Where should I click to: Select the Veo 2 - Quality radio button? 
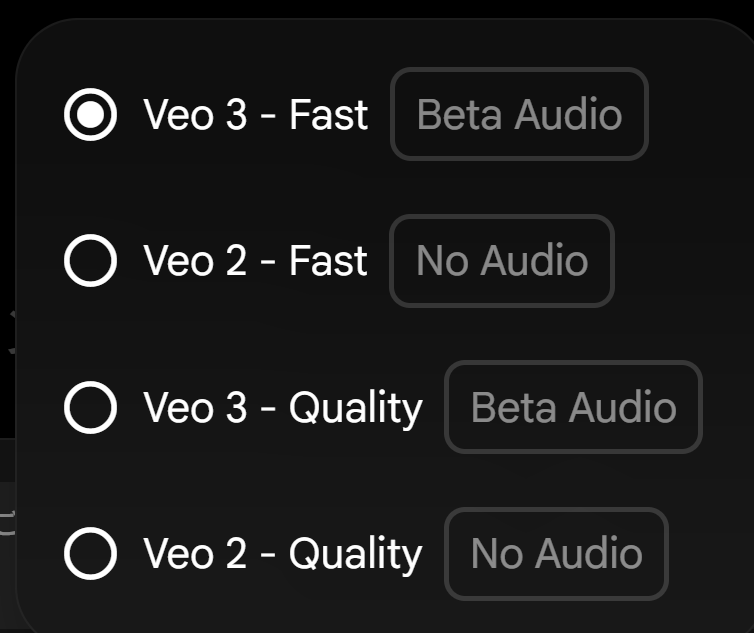pyautogui.click(x=90, y=554)
